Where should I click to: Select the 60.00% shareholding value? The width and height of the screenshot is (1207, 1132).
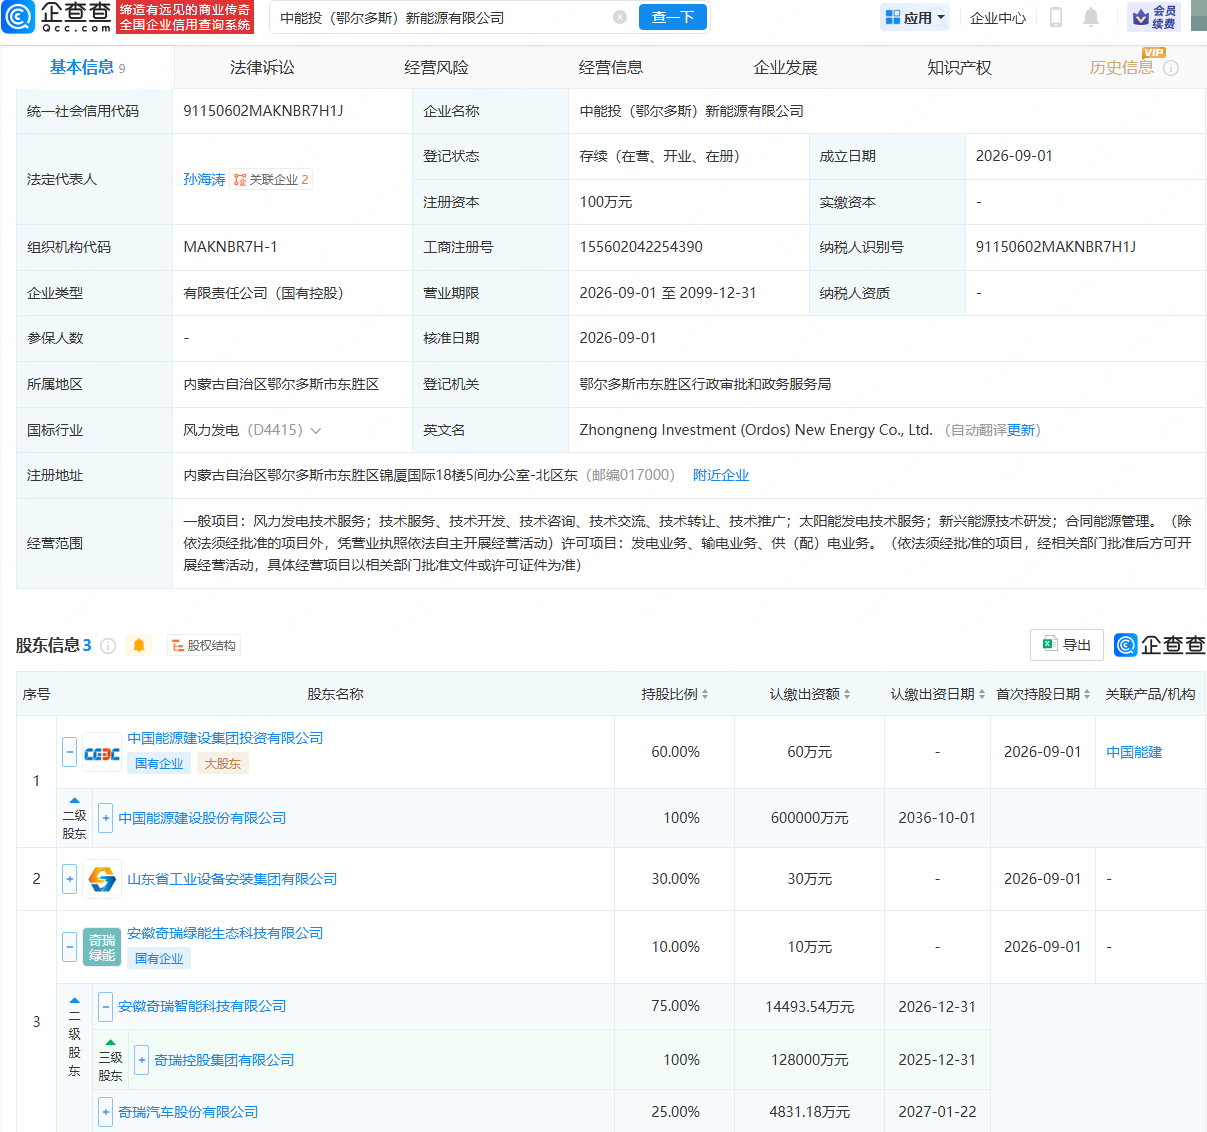[676, 752]
